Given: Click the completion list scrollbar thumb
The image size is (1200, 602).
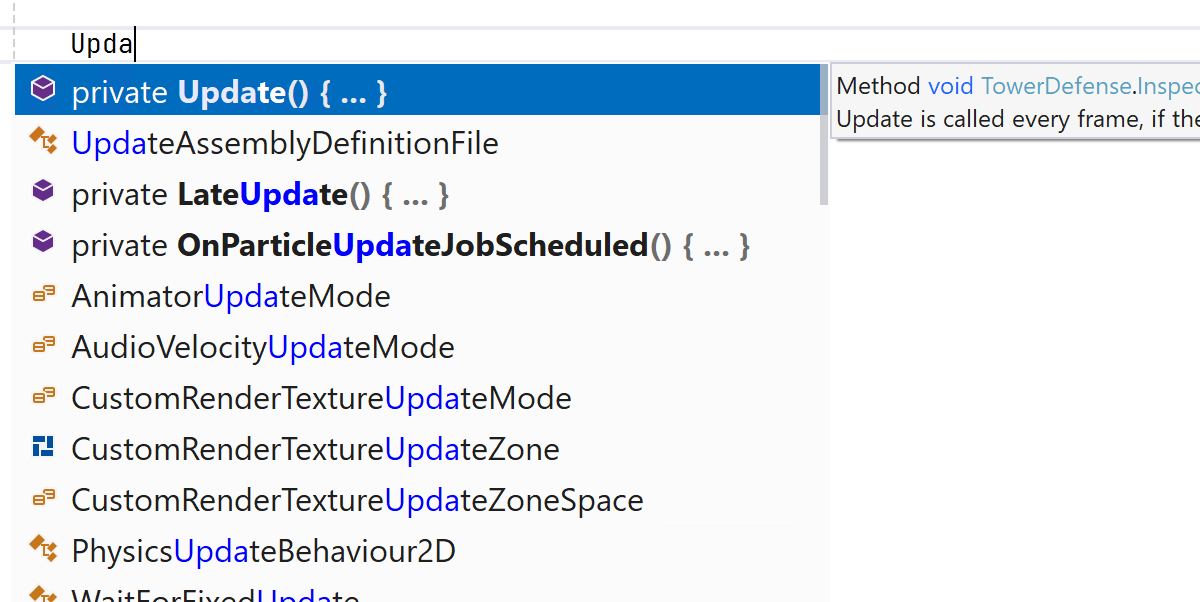Looking at the screenshot, I should point(824,135).
